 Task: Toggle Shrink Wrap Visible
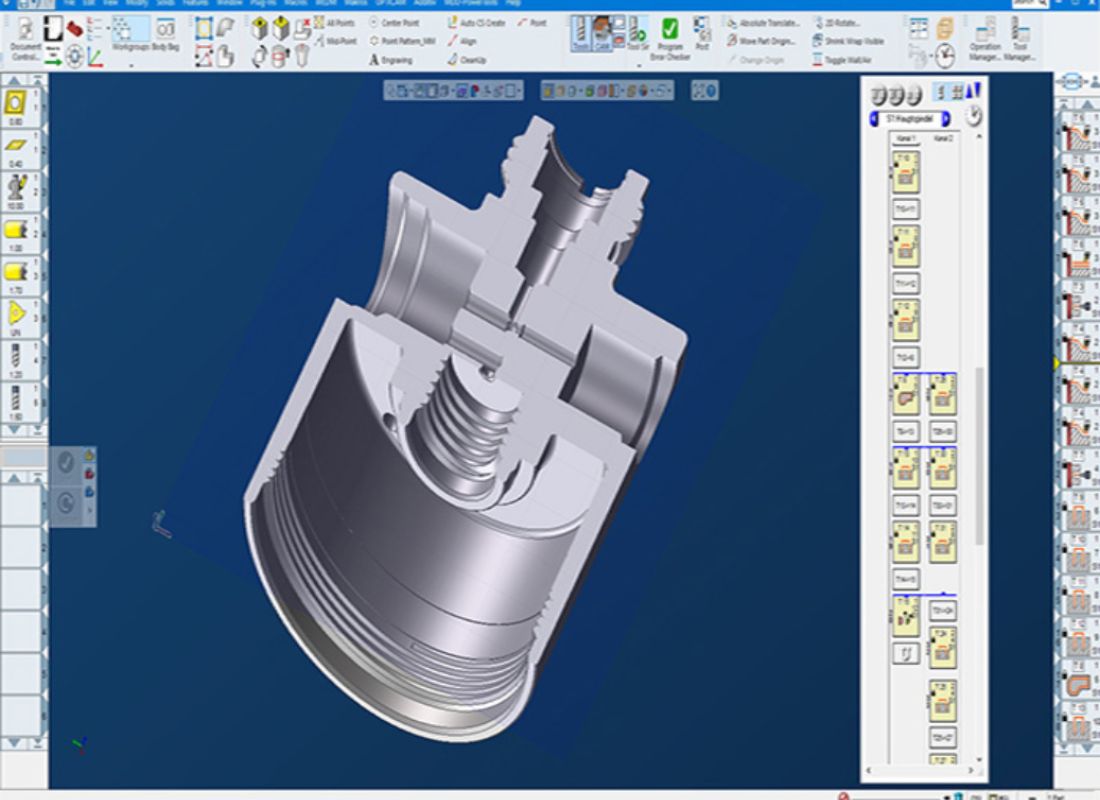[x=847, y=41]
